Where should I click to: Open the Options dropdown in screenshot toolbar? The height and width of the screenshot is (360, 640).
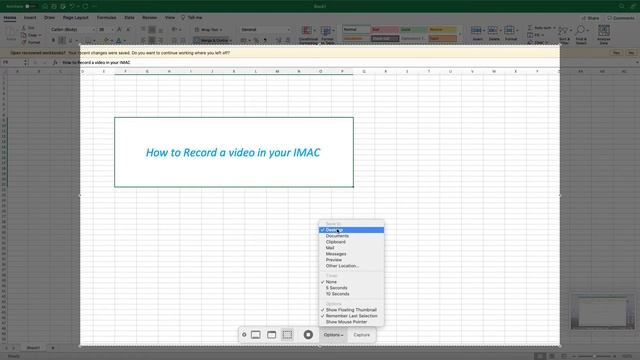333,335
